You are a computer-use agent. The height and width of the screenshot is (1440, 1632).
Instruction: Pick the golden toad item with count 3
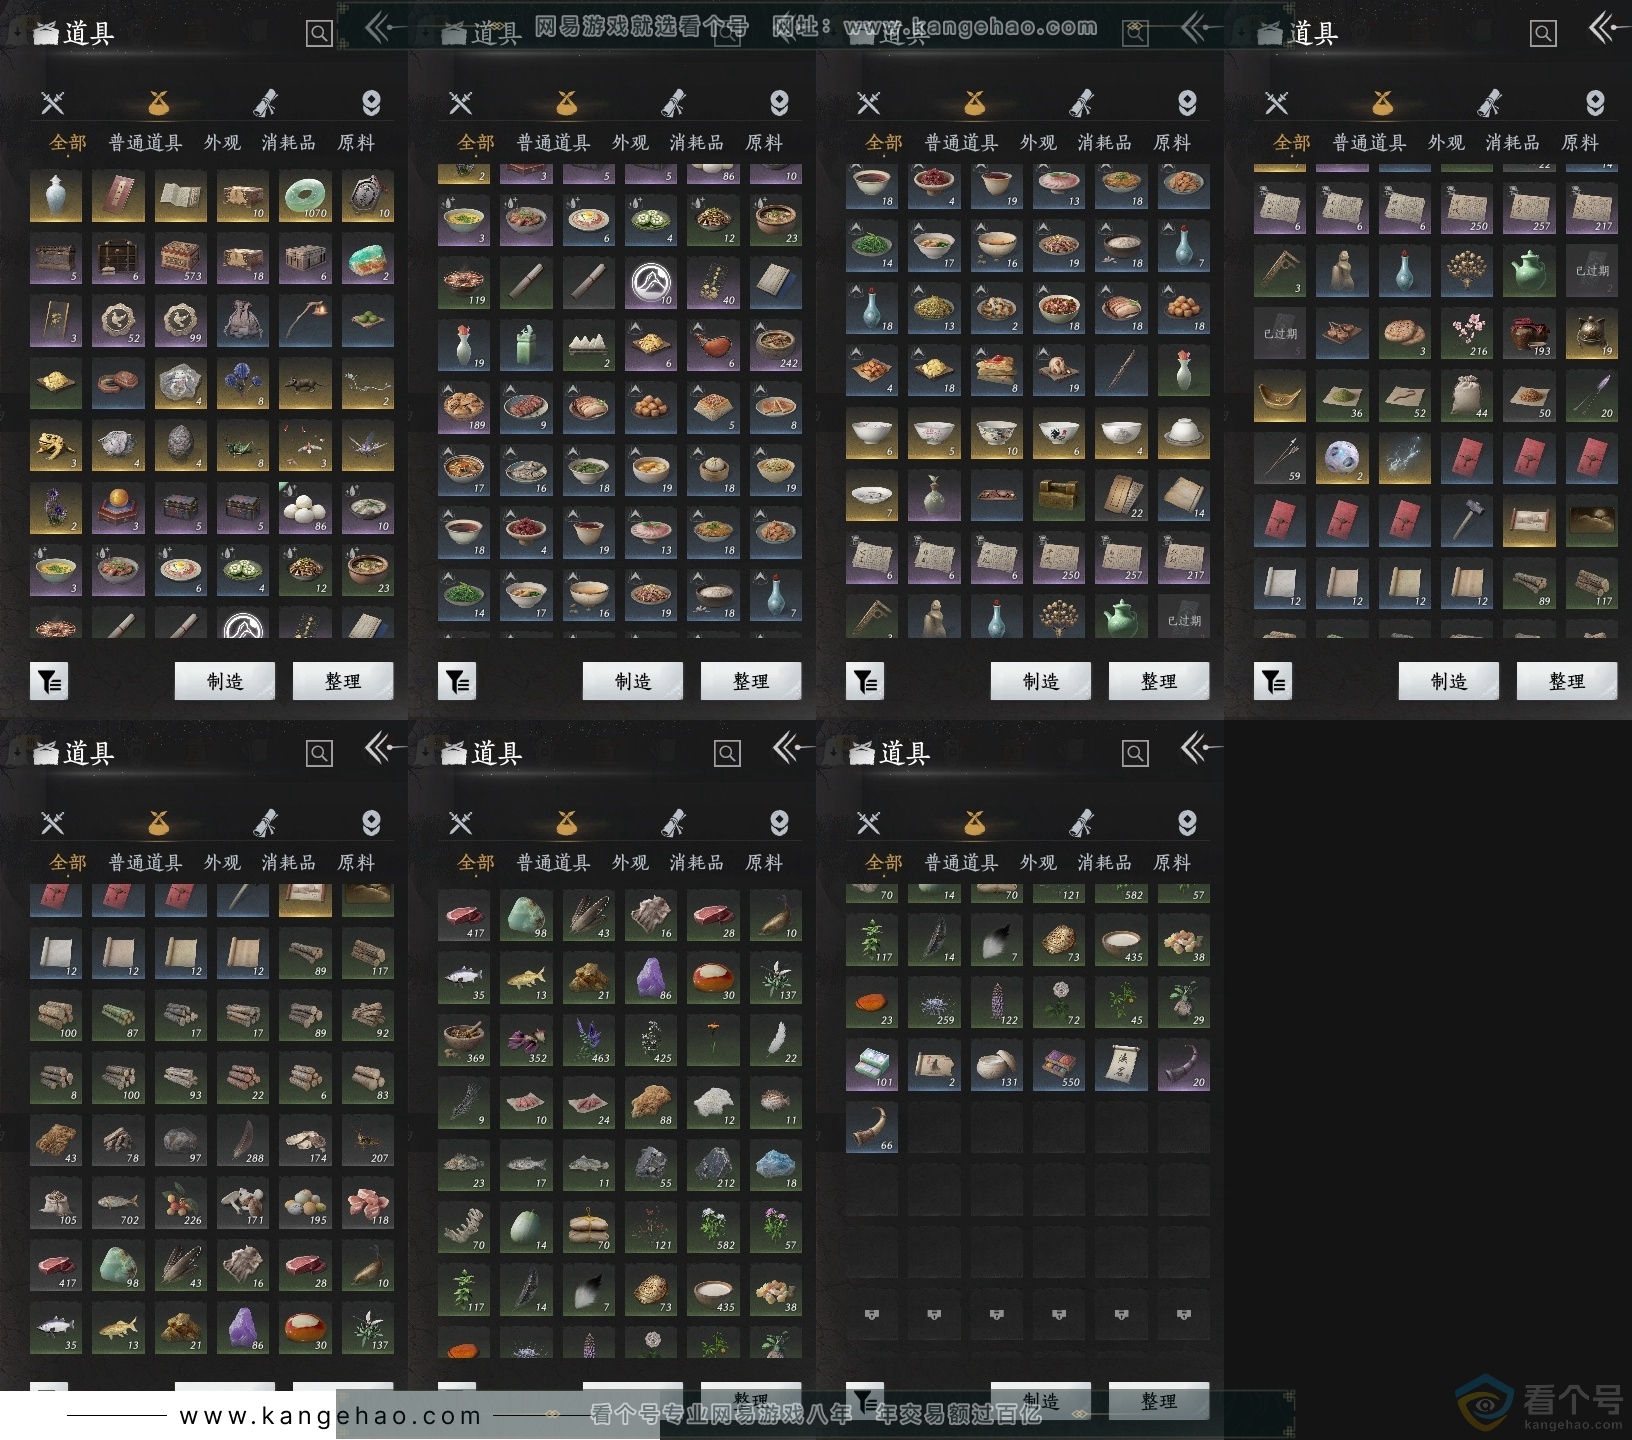56,446
